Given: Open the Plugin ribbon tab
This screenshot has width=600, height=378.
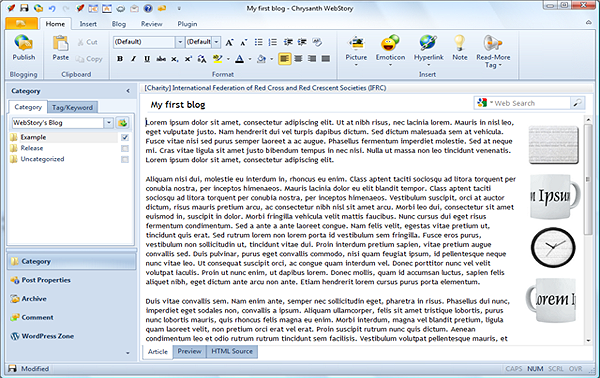Looking at the screenshot, I should [187, 24].
